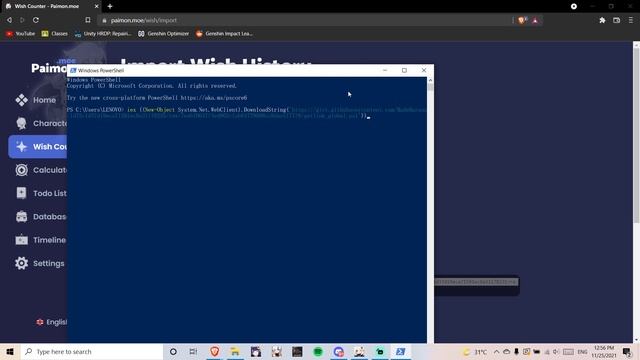Close the Wish Counter browser tab
Image resolution: width=640 pixels, height=360 pixels.
tap(97, 7)
